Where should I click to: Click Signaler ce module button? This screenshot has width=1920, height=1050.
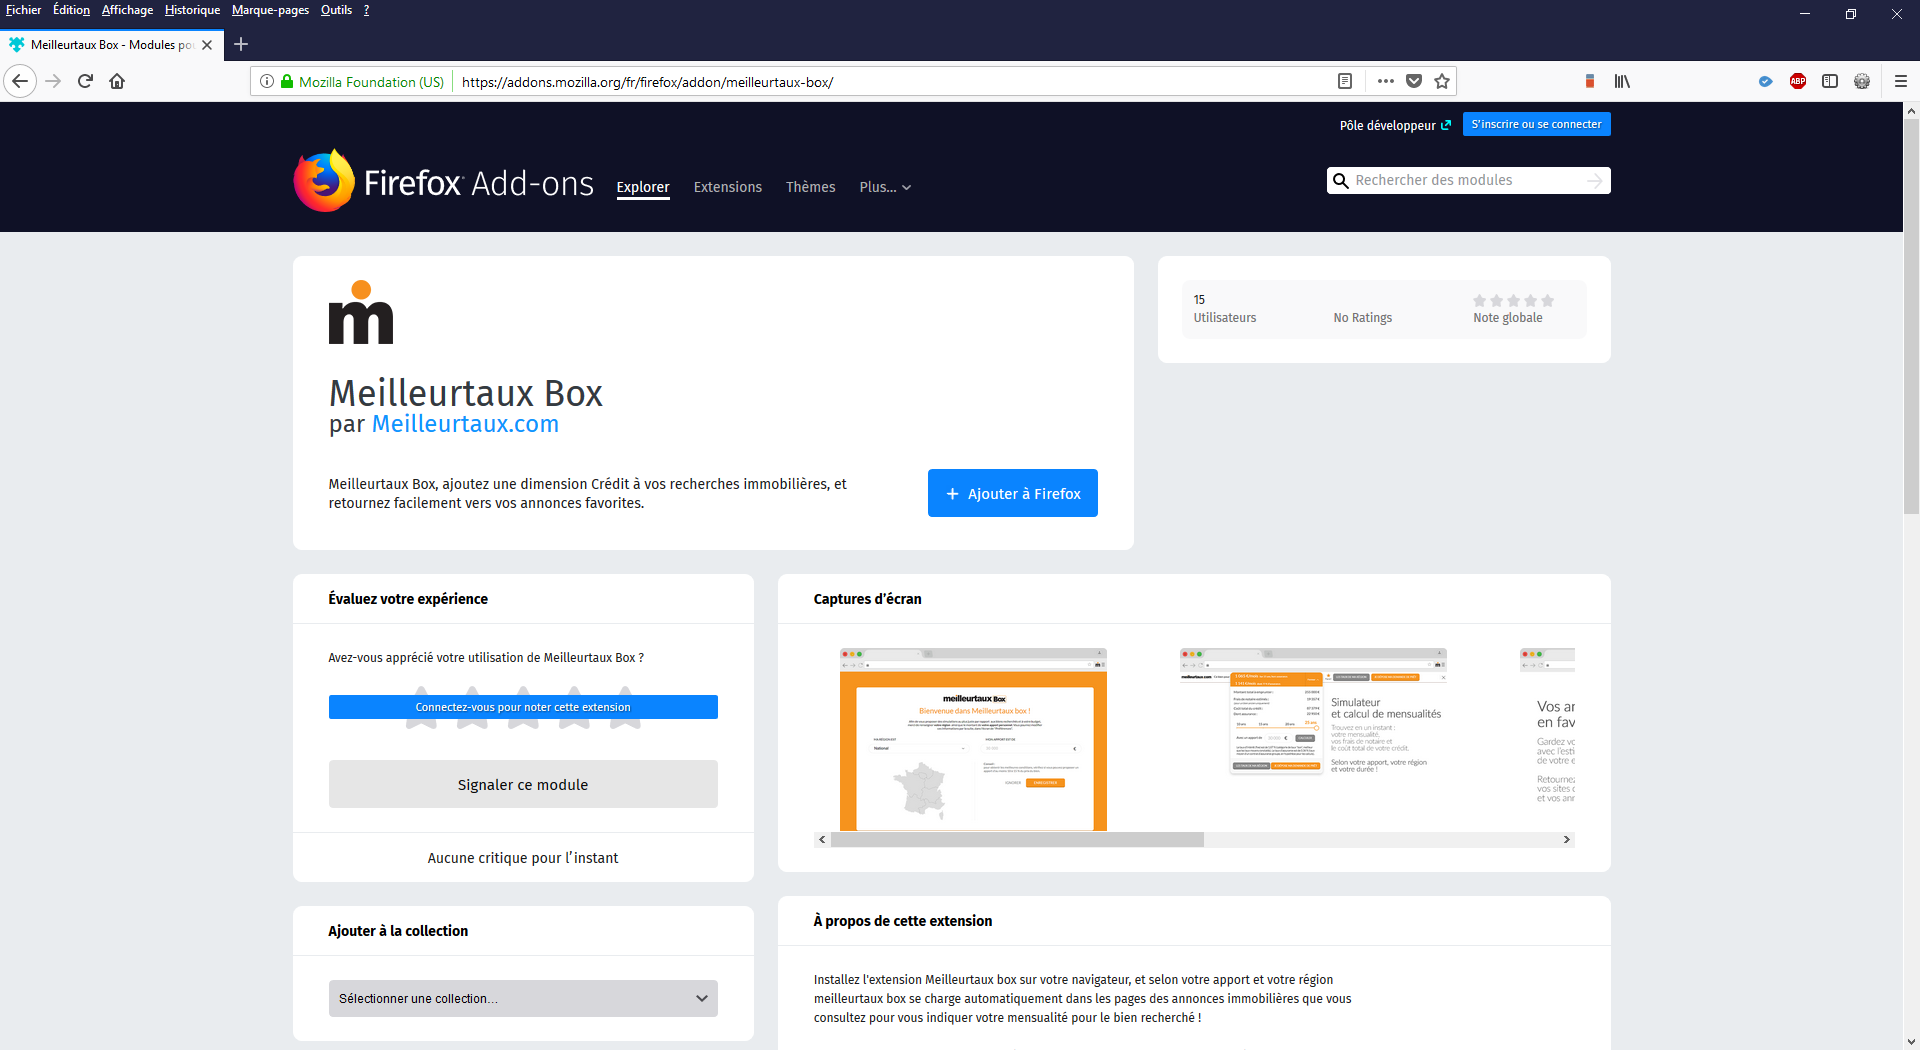[x=523, y=784]
